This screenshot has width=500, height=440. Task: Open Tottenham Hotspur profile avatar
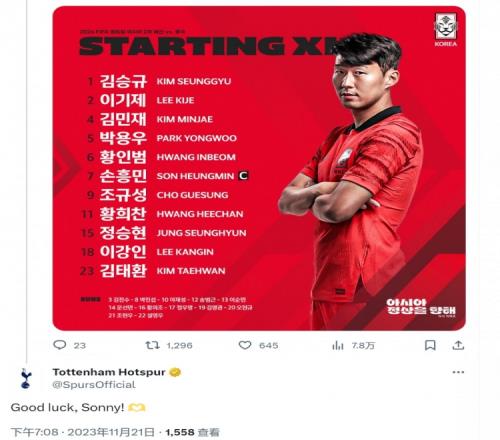[x=25, y=378]
